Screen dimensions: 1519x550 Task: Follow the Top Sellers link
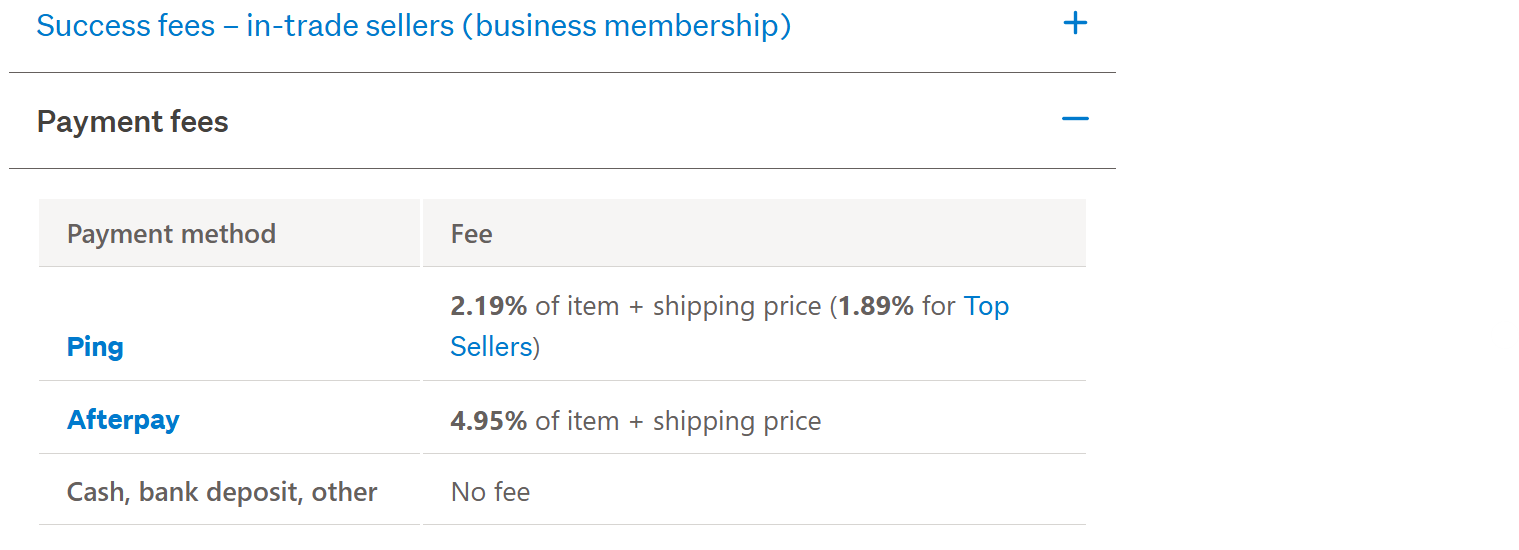pos(986,306)
